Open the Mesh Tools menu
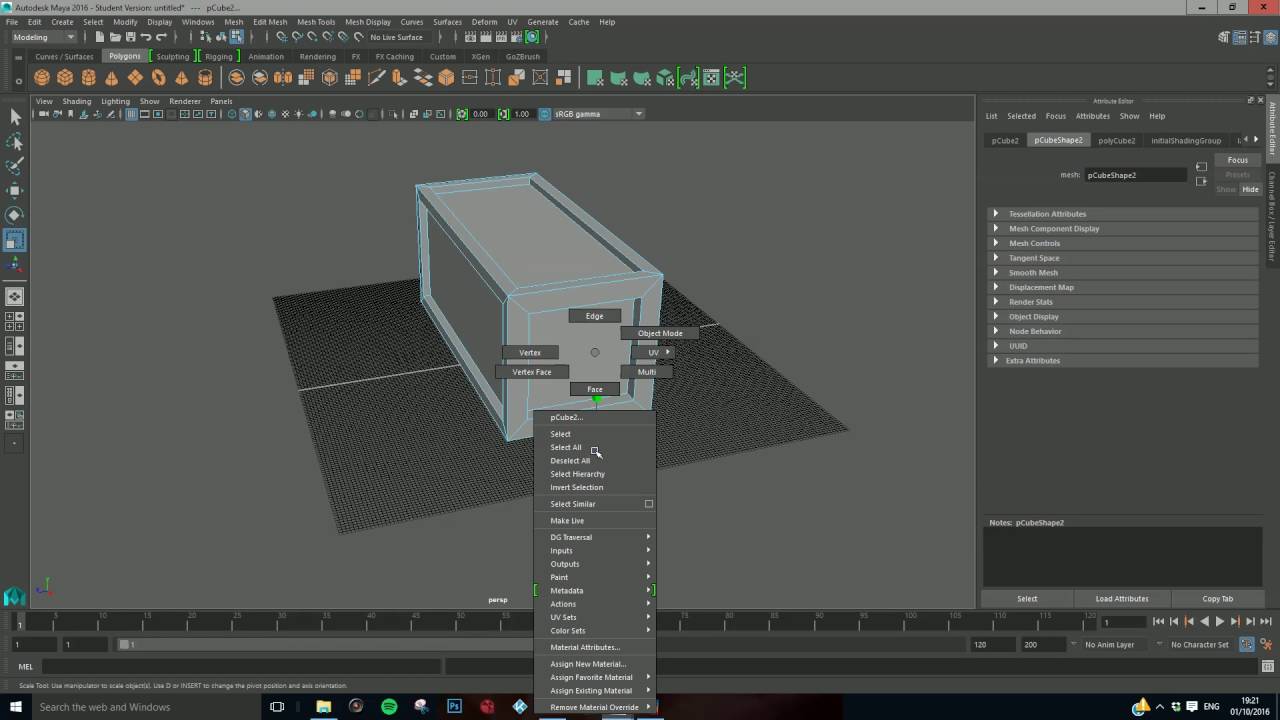This screenshot has height=720, width=1280. coord(316,22)
